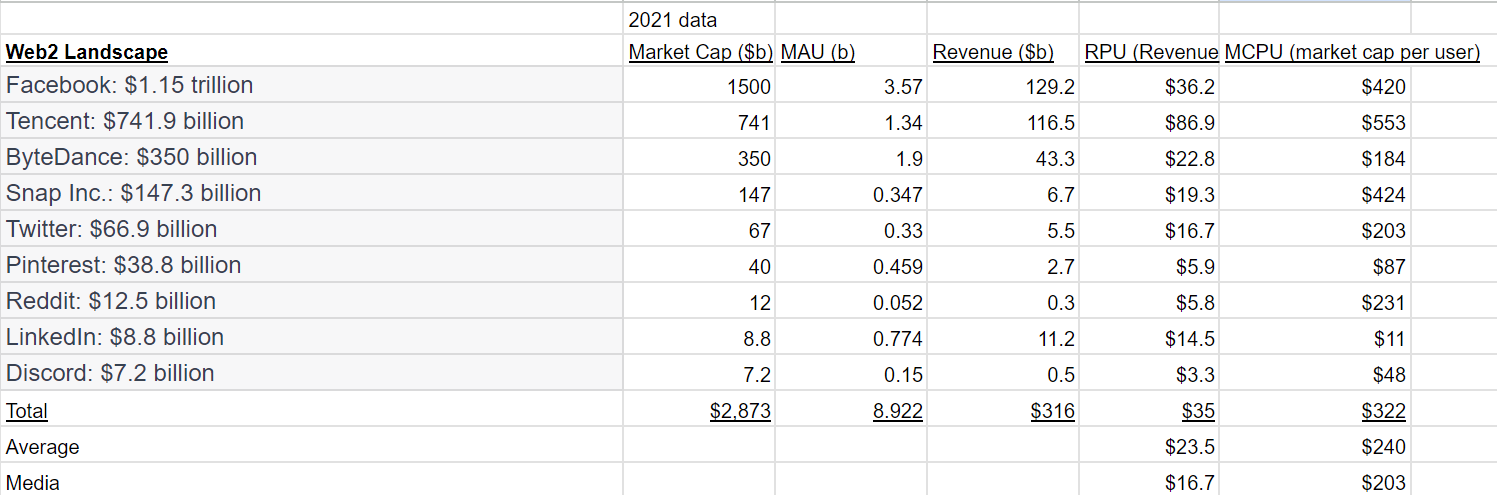The width and height of the screenshot is (1497, 495).
Task: Click Pinterest's RPU value $5.9
Action: point(1196,267)
